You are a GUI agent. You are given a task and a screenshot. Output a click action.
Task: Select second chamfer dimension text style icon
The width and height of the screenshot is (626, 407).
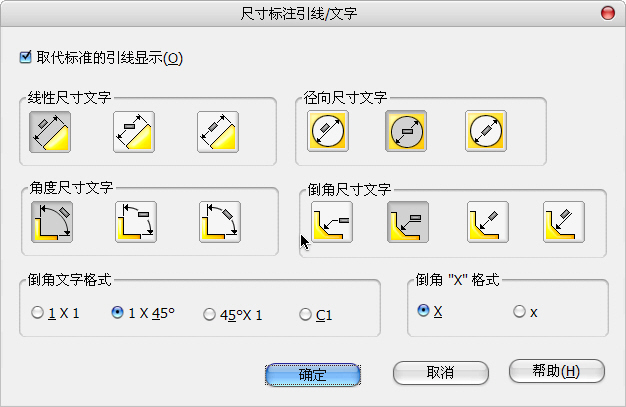coord(408,222)
